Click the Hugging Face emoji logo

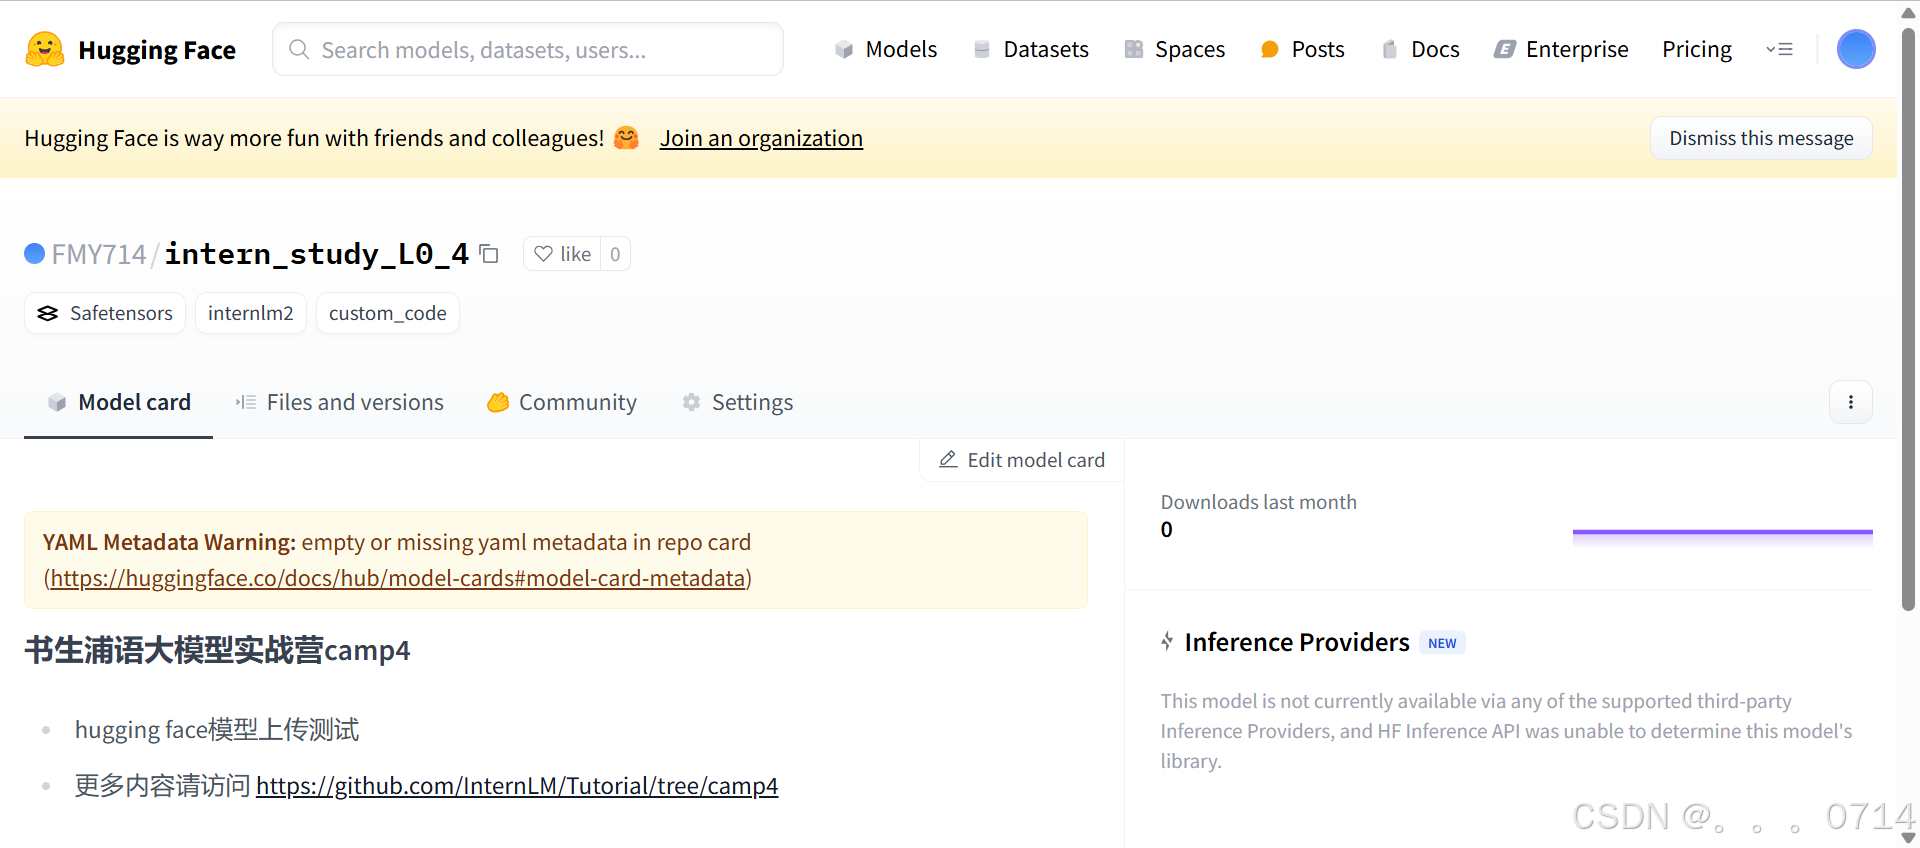[x=45, y=49]
